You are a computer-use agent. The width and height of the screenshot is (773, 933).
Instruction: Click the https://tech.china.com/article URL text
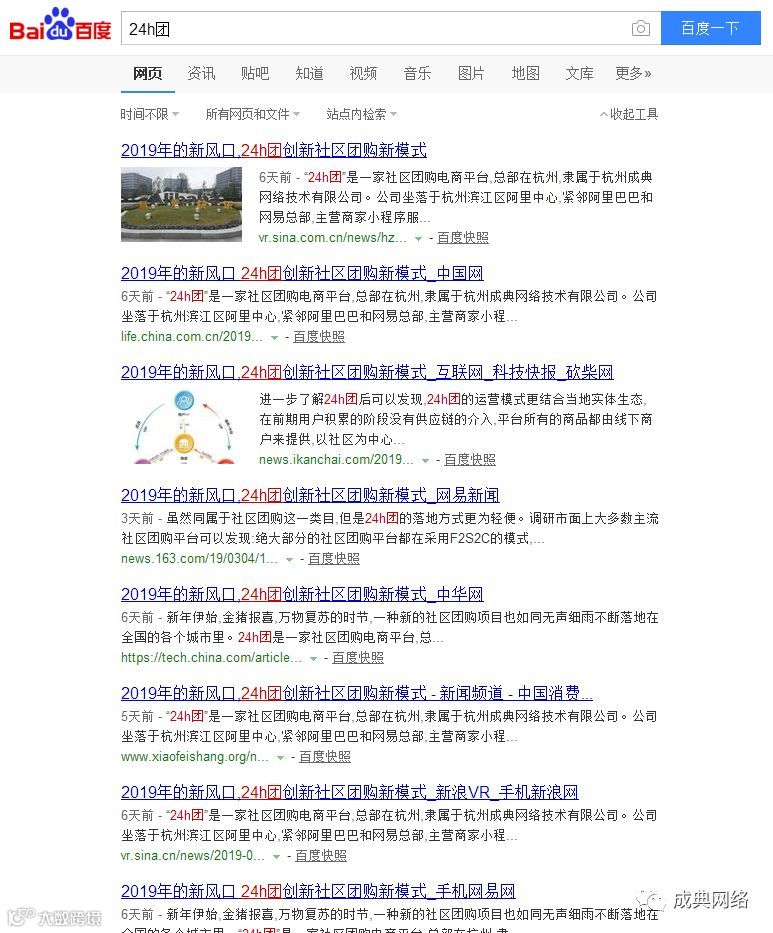click(x=211, y=658)
